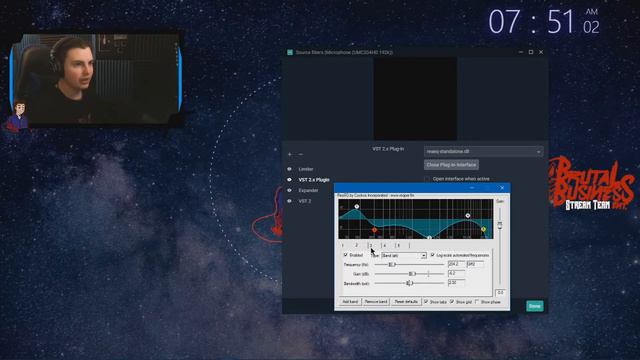This screenshot has width=640, height=360.
Task: Select the Limiter filter in the list
Action: [x=306, y=169]
